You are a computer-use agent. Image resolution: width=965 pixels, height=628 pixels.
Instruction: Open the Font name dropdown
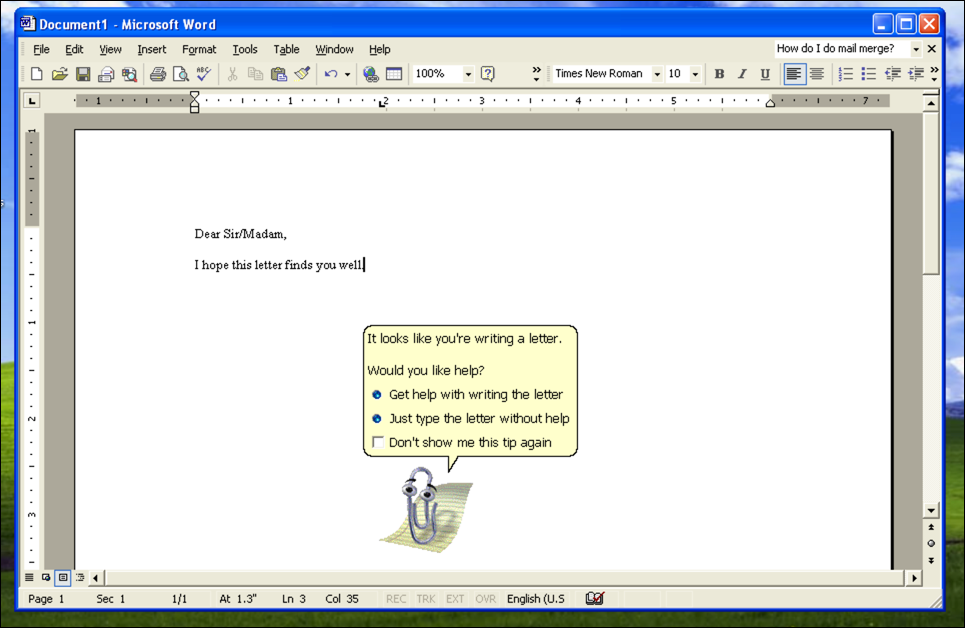click(658, 73)
